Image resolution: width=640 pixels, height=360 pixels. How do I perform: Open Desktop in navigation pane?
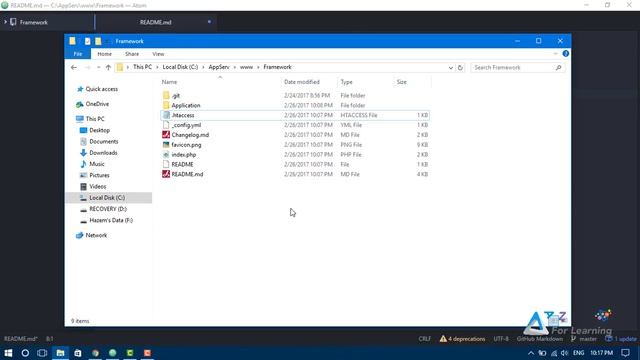click(x=100, y=130)
